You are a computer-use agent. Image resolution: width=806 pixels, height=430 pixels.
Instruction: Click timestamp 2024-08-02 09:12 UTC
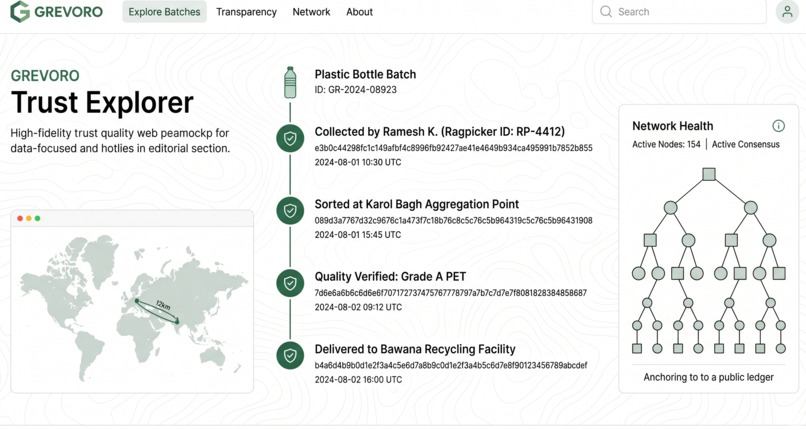(x=358, y=307)
